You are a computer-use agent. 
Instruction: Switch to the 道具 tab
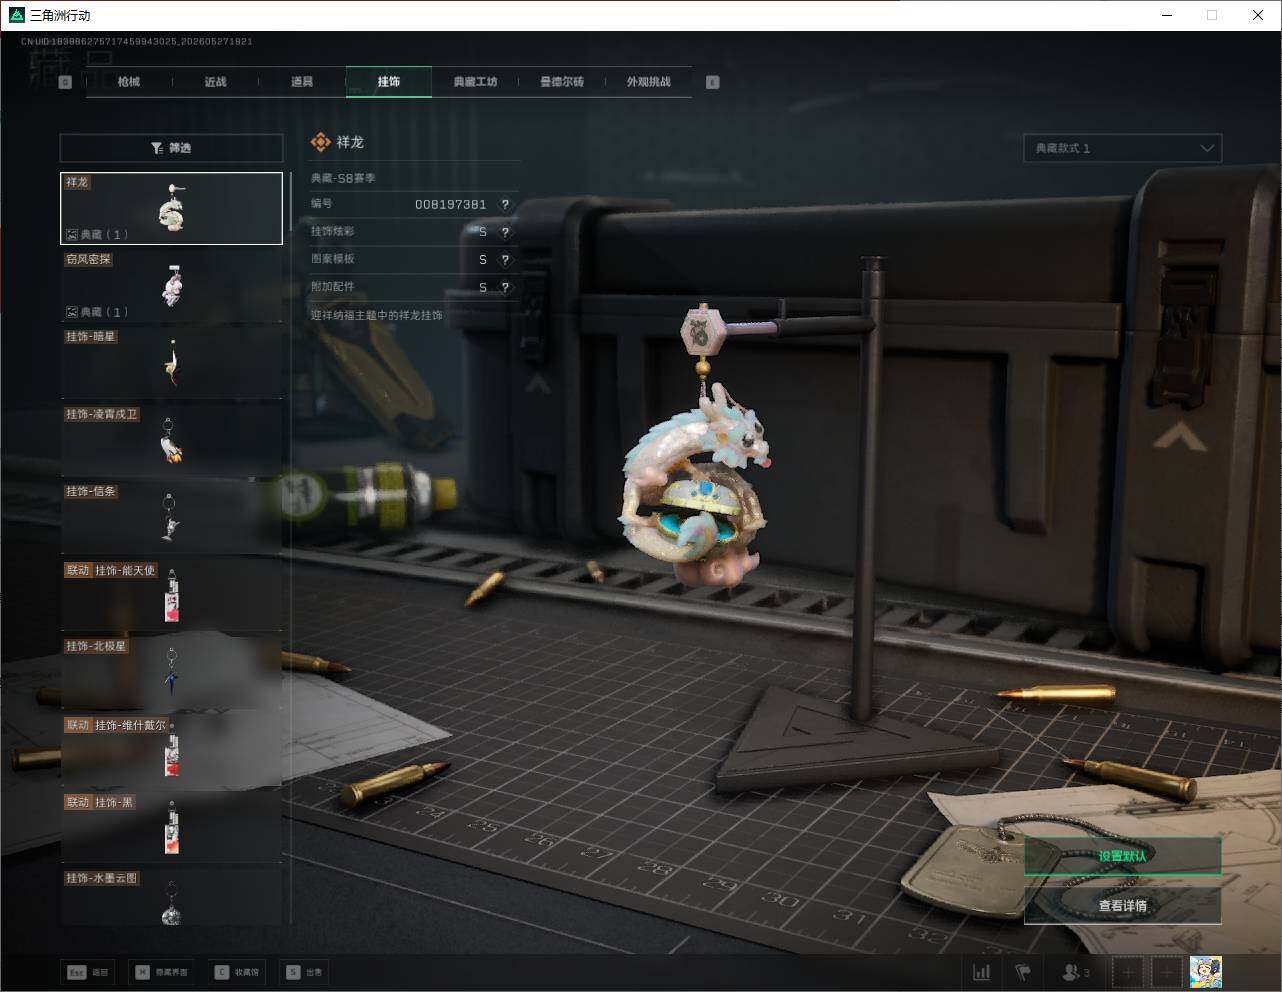[302, 82]
